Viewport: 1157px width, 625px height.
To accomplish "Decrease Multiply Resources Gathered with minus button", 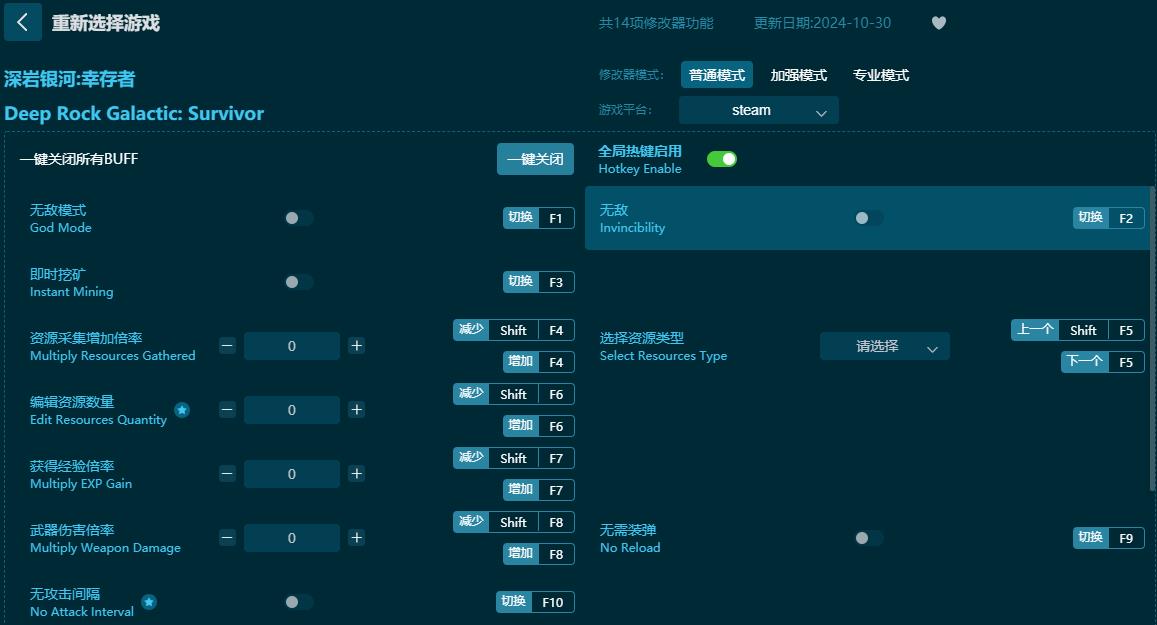I will [227, 345].
